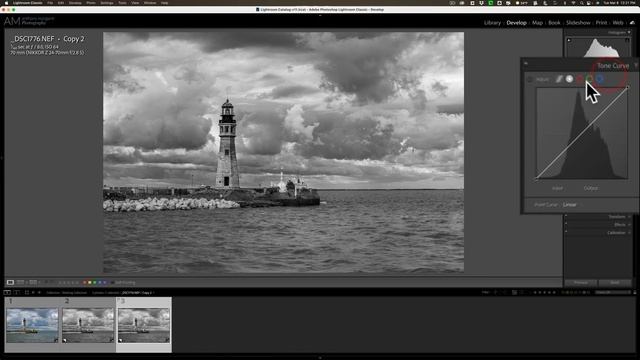
Task: Open grid view icon in filmstrip bar
Action: (27, 292)
